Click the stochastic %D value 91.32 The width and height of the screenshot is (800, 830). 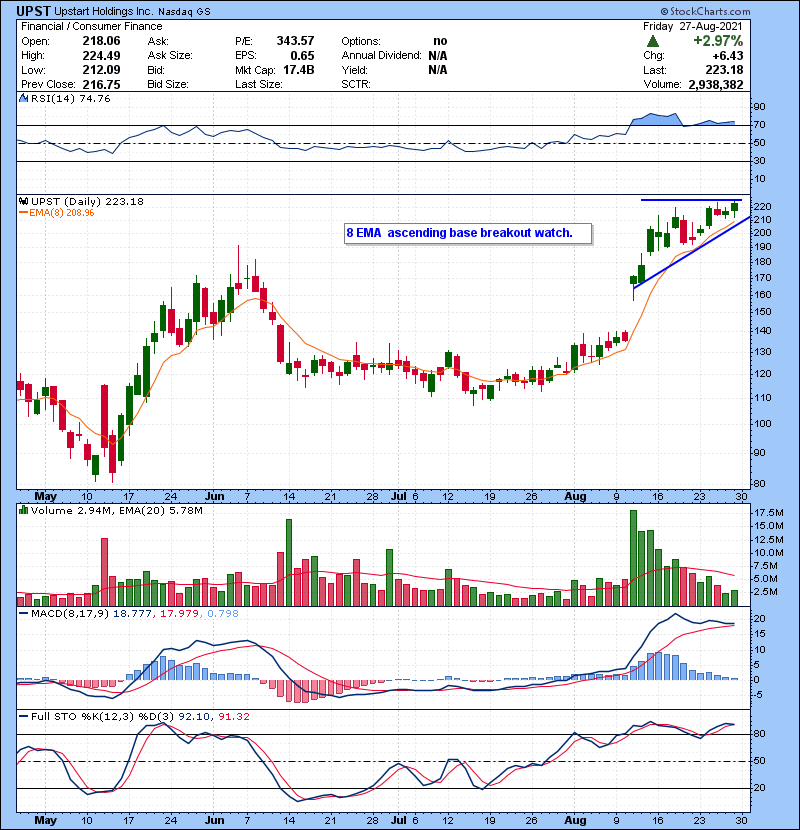(234, 717)
